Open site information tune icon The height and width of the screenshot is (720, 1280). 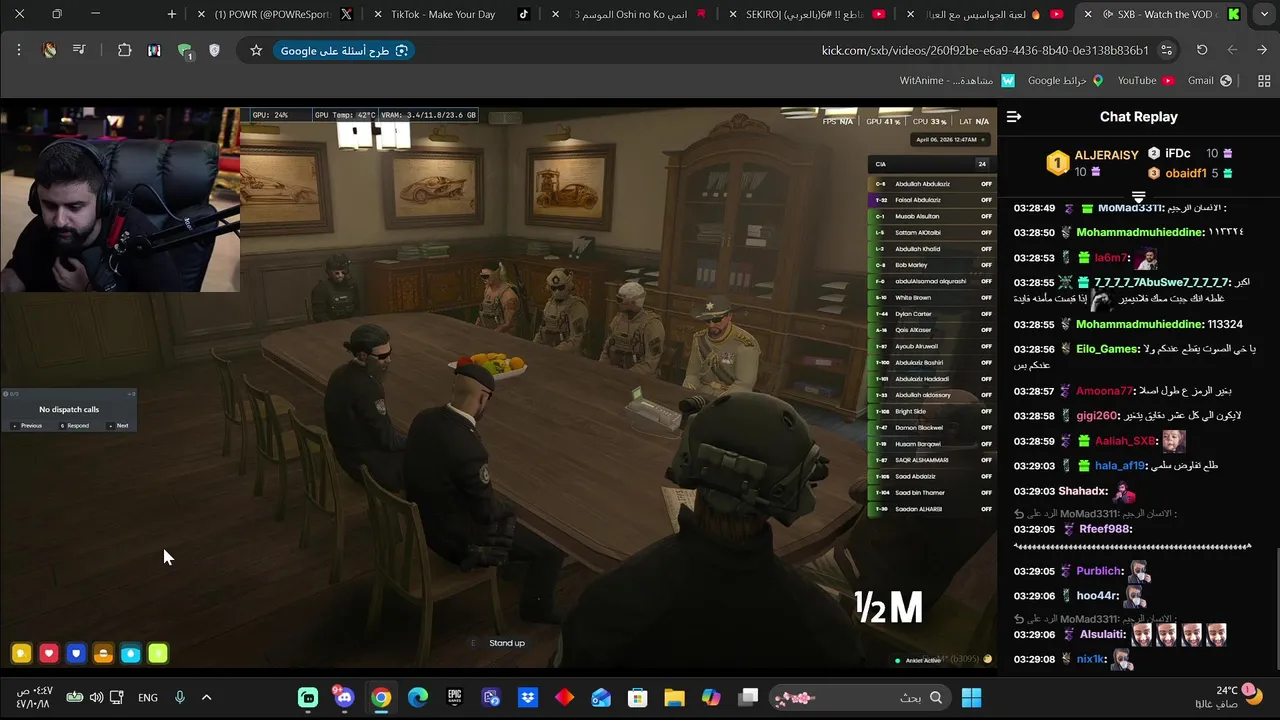pos(1166,50)
